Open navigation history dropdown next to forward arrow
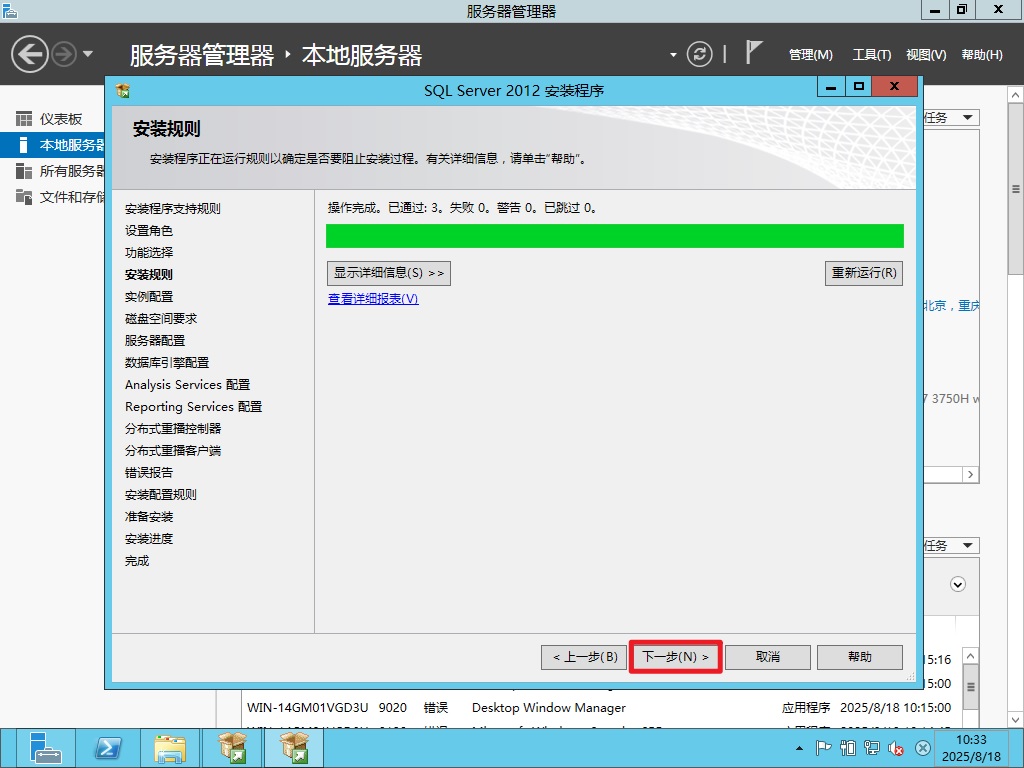 click(x=88, y=54)
